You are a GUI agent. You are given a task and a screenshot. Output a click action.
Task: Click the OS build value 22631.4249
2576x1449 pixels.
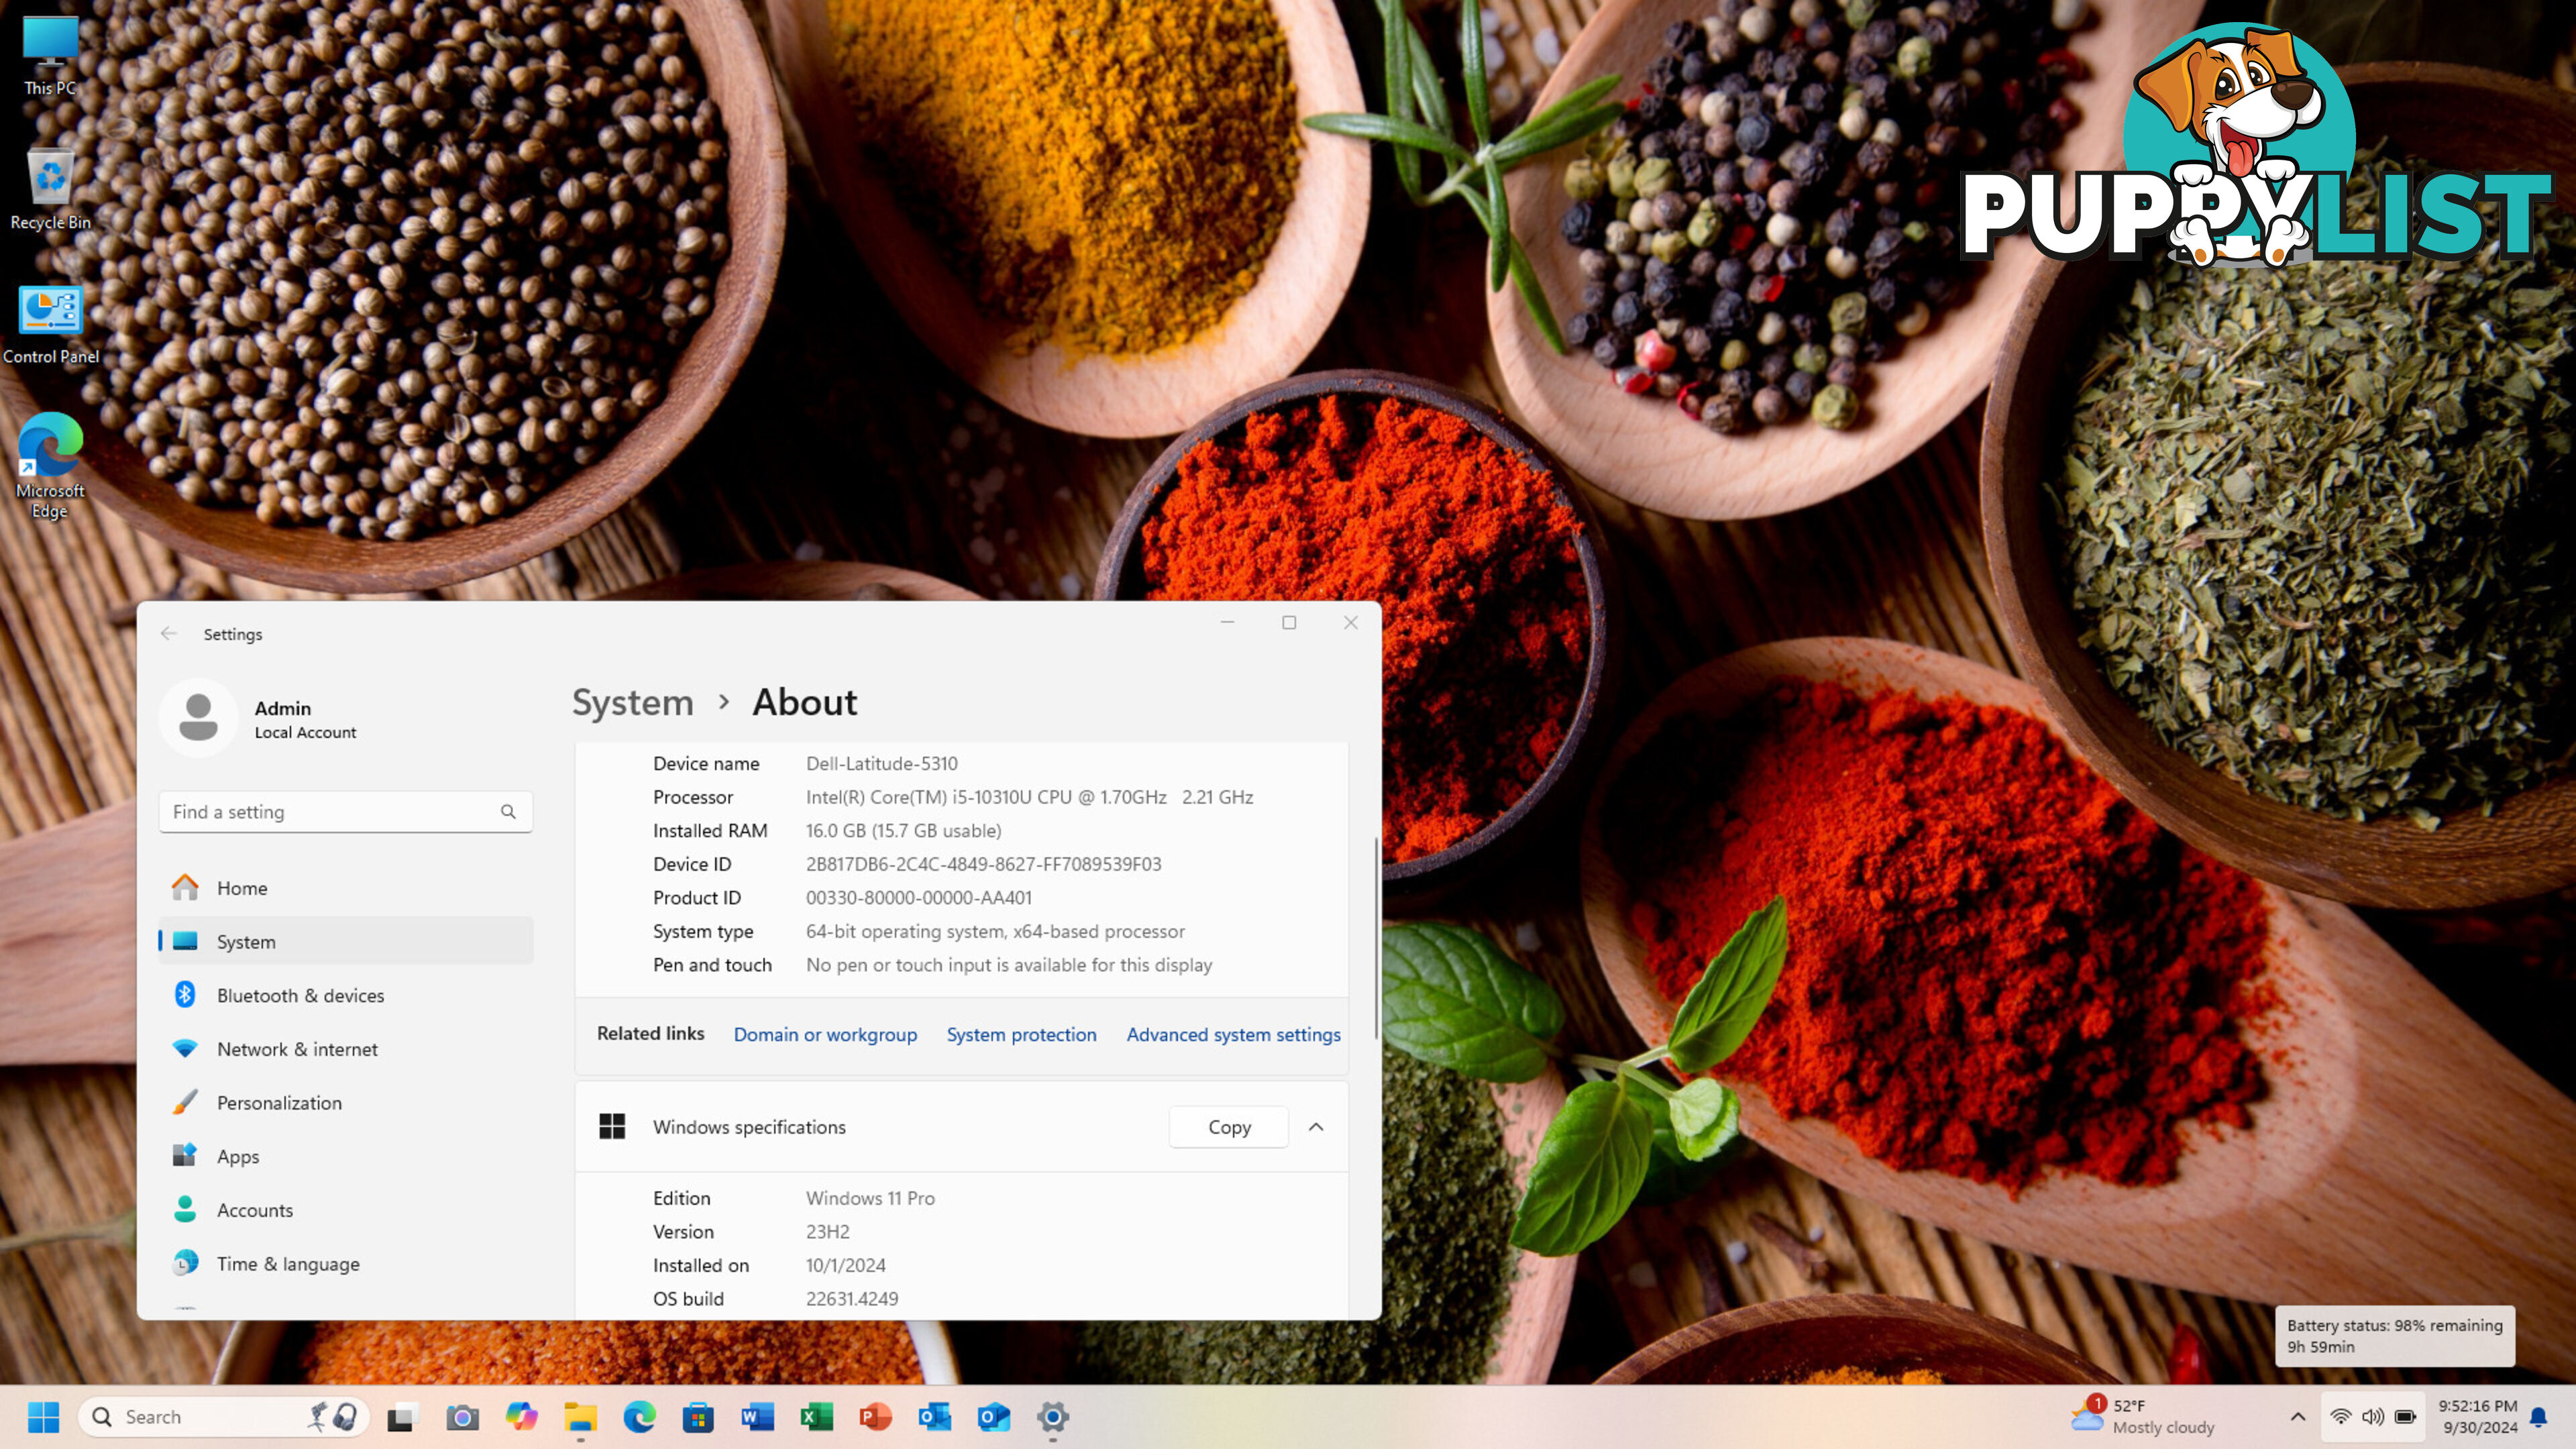point(851,1299)
